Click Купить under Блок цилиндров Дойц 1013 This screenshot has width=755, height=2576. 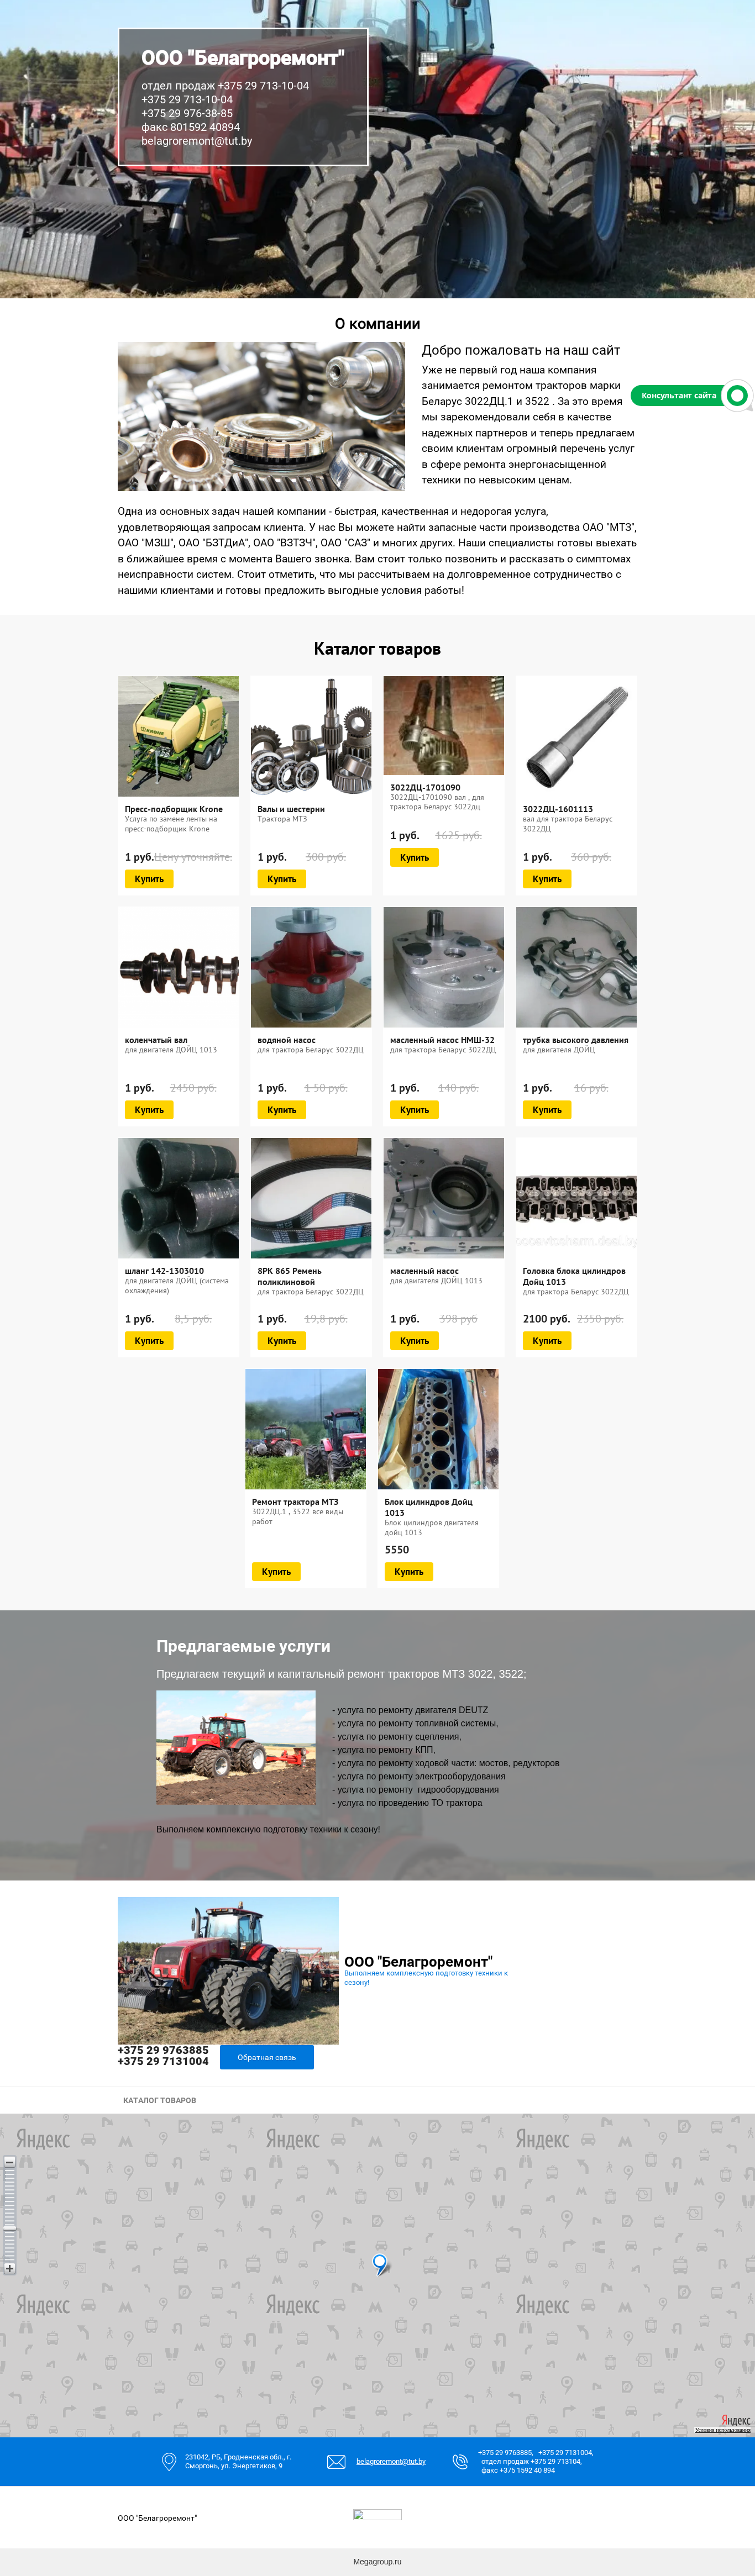pyautogui.click(x=408, y=1572)
